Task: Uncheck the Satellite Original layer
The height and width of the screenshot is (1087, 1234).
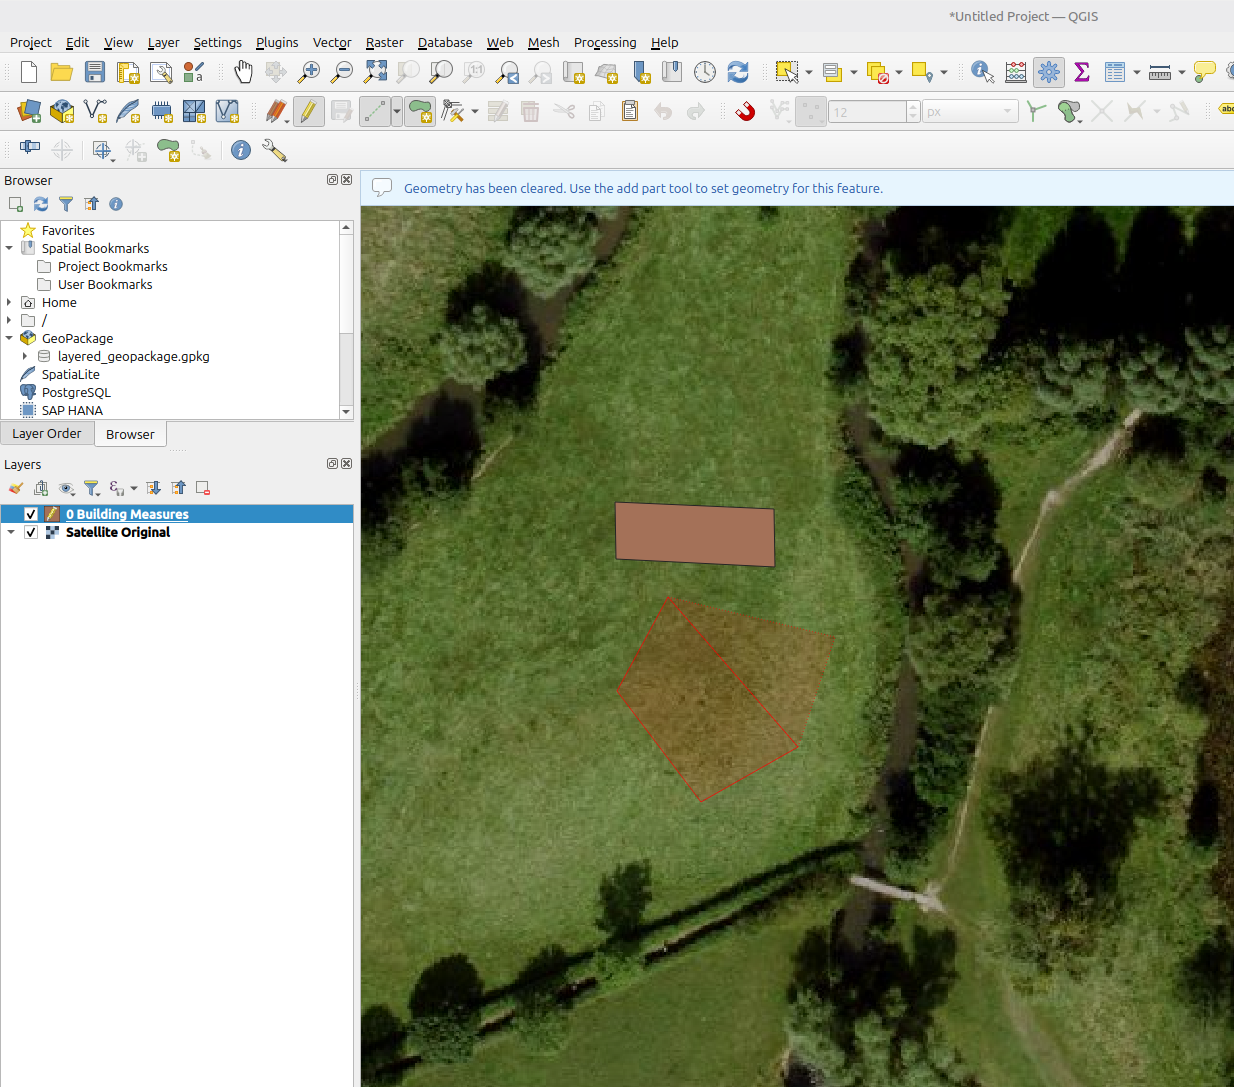Action: point(31,532)
